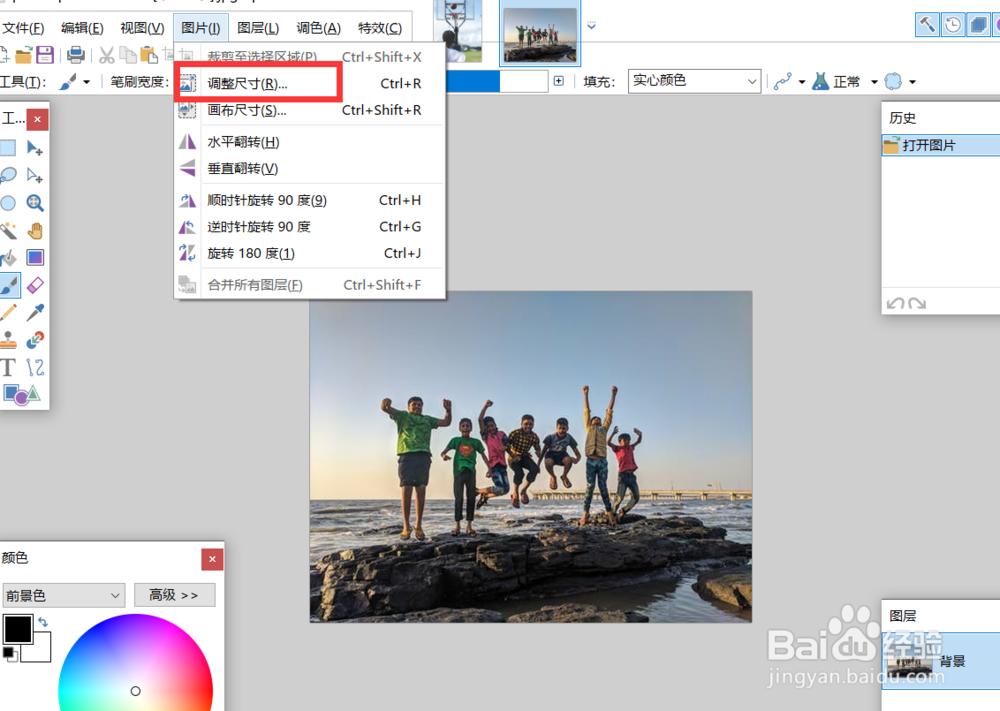
Task: Select the Magic Wand tool
Action: [8, 230]
